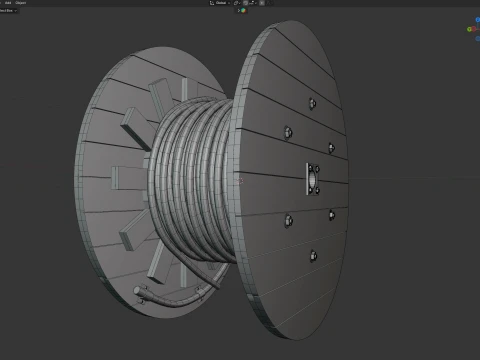Open the transform pivot point dropdown
This screenshot has height=360, width=480.
237,3
